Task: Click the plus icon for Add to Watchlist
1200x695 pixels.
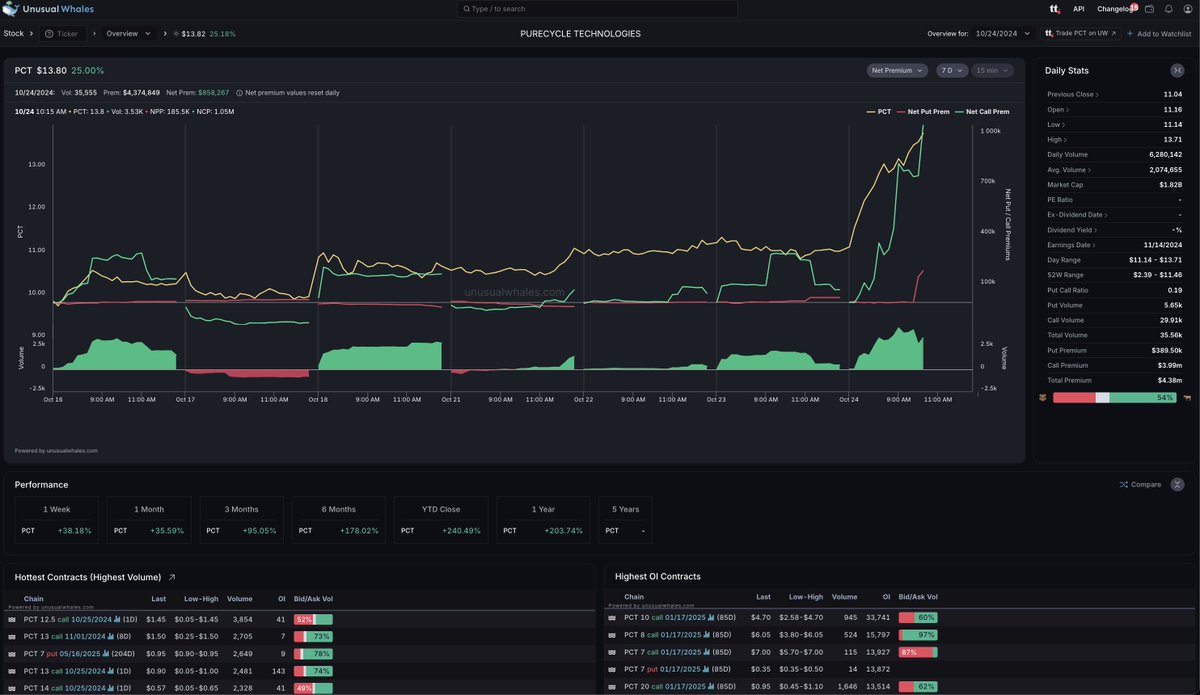Action: click(1130, 34)
